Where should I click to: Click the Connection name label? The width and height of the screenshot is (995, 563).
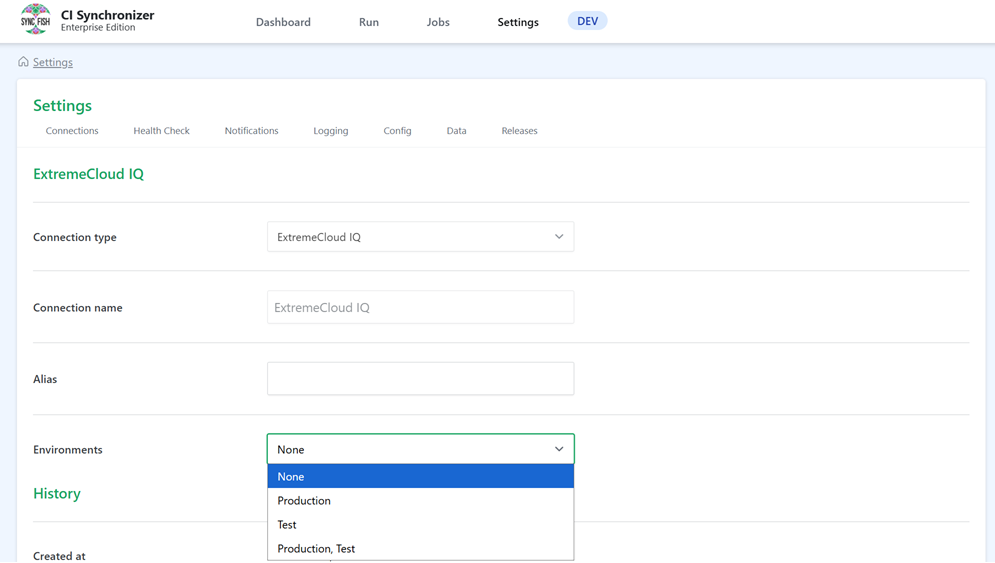(x=77, y=307)
